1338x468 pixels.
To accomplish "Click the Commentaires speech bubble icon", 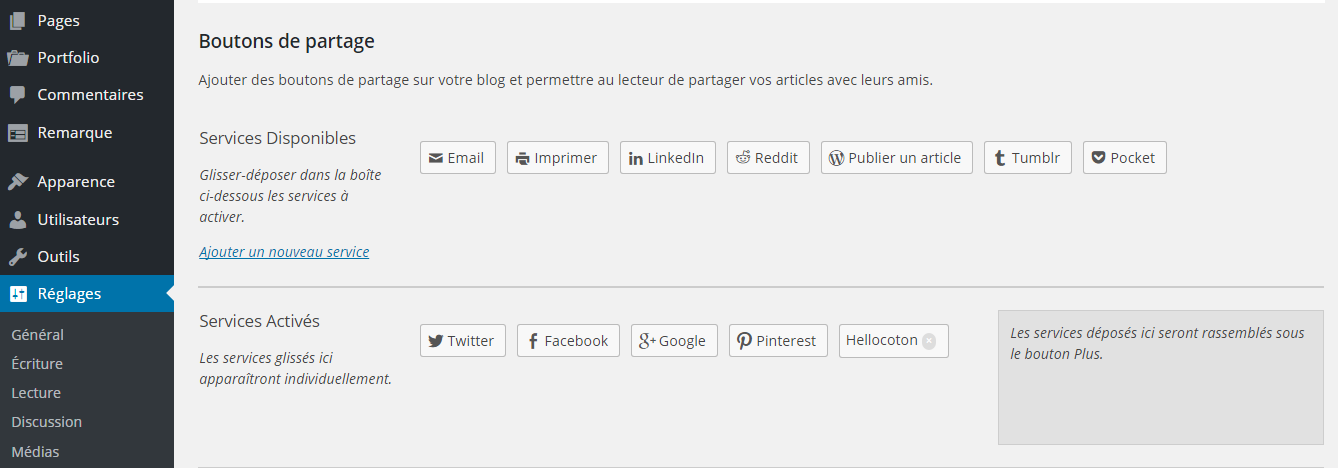I will 17,94.
